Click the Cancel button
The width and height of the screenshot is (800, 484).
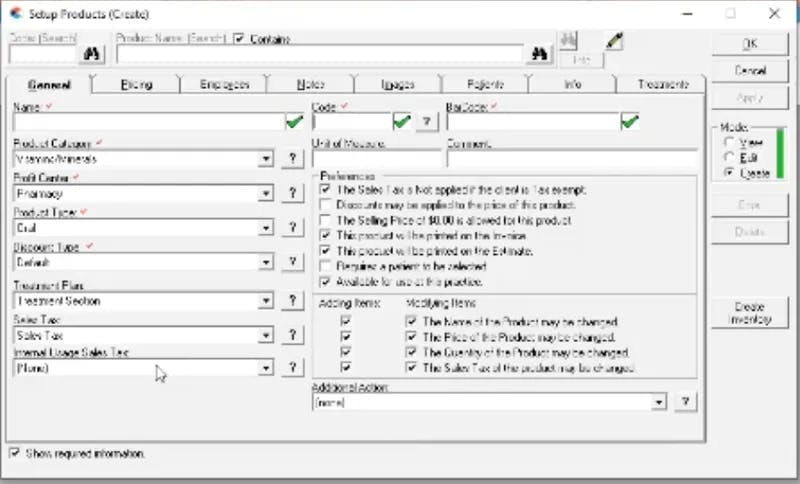pos(749,70)
